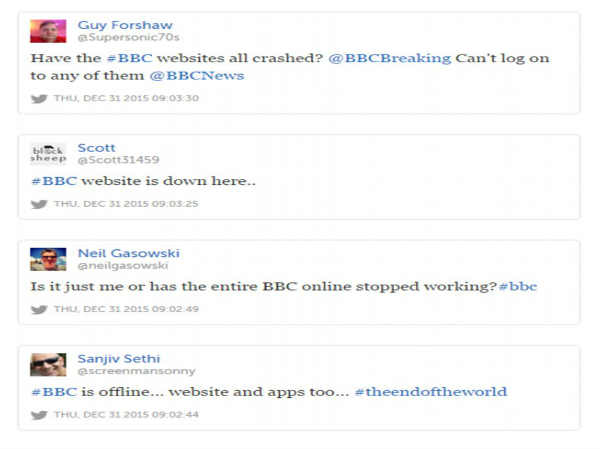Screen dimensions: 600x450
Task: Click the lowercase #bbc hashtag
Action: coord(517,286)
